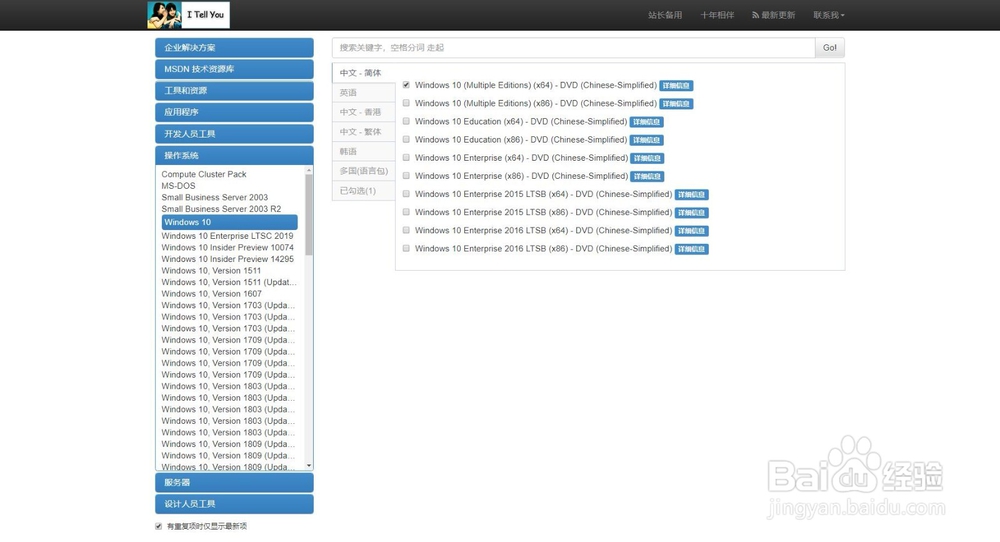The image size is (1000, 542).
Task: Open the 已勾选(1) tab
Action: point(364,191)
